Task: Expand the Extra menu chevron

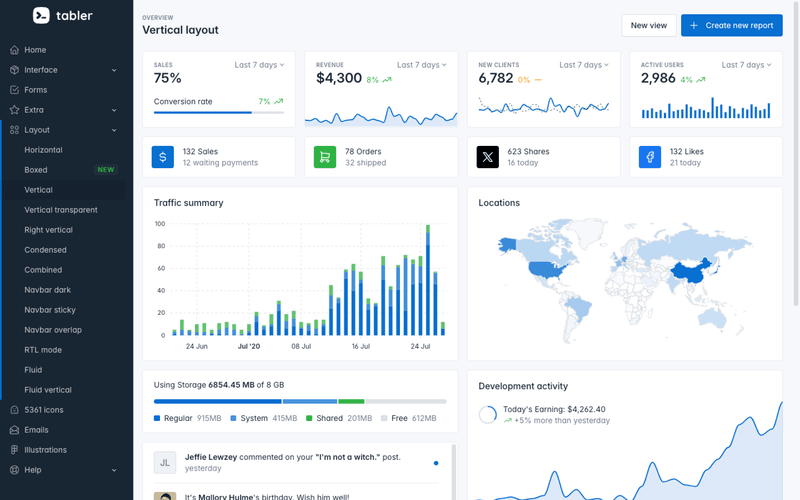Action: coord(114,110)
